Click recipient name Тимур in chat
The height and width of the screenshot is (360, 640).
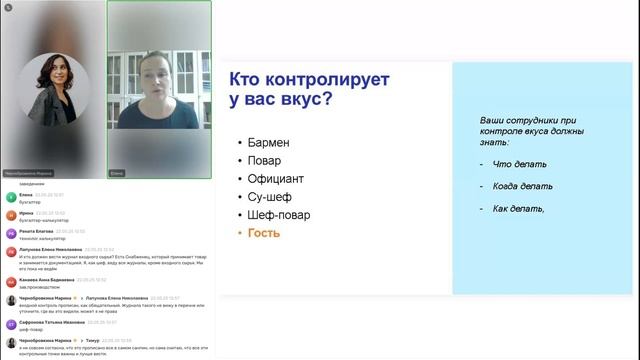point(93,340)
